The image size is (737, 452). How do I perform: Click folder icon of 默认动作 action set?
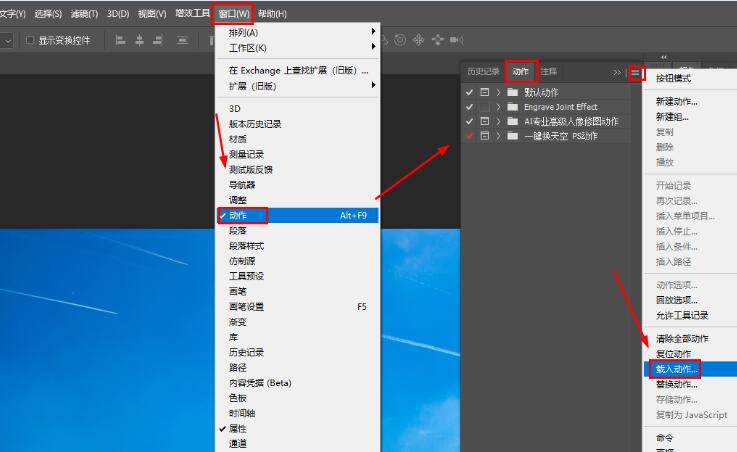(x=512, y=92)
